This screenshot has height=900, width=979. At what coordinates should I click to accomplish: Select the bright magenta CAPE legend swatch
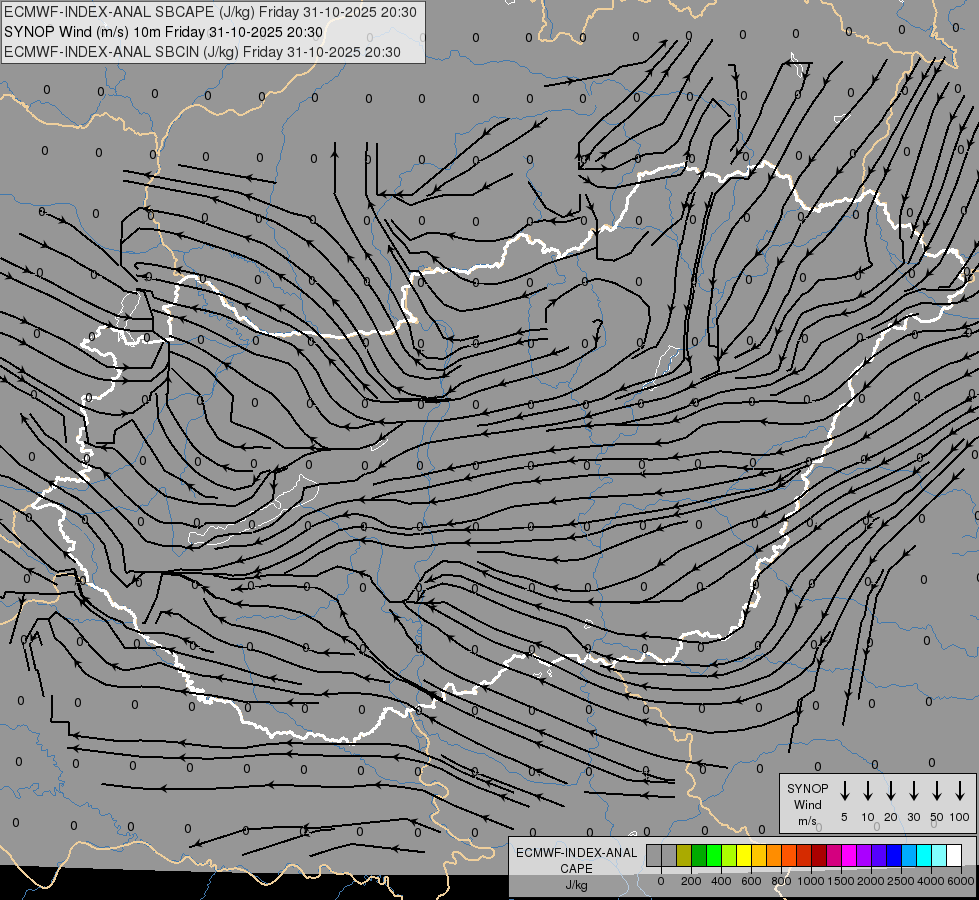point(849,855)
